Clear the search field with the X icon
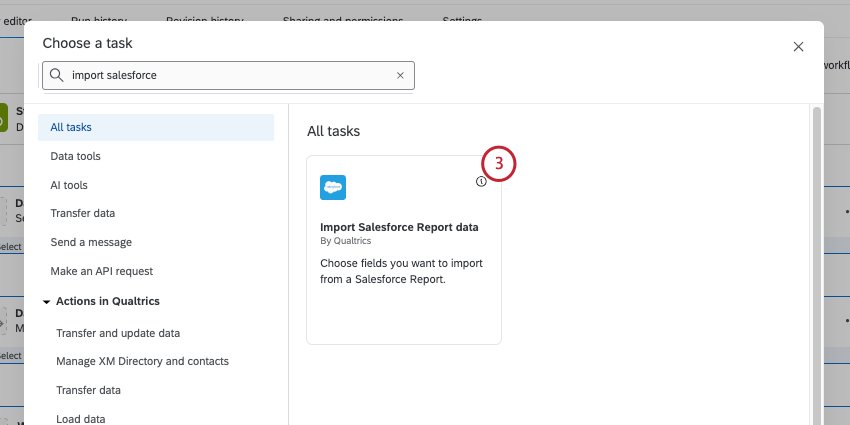This screenshot has width=850, height=425. click(400, 75)
